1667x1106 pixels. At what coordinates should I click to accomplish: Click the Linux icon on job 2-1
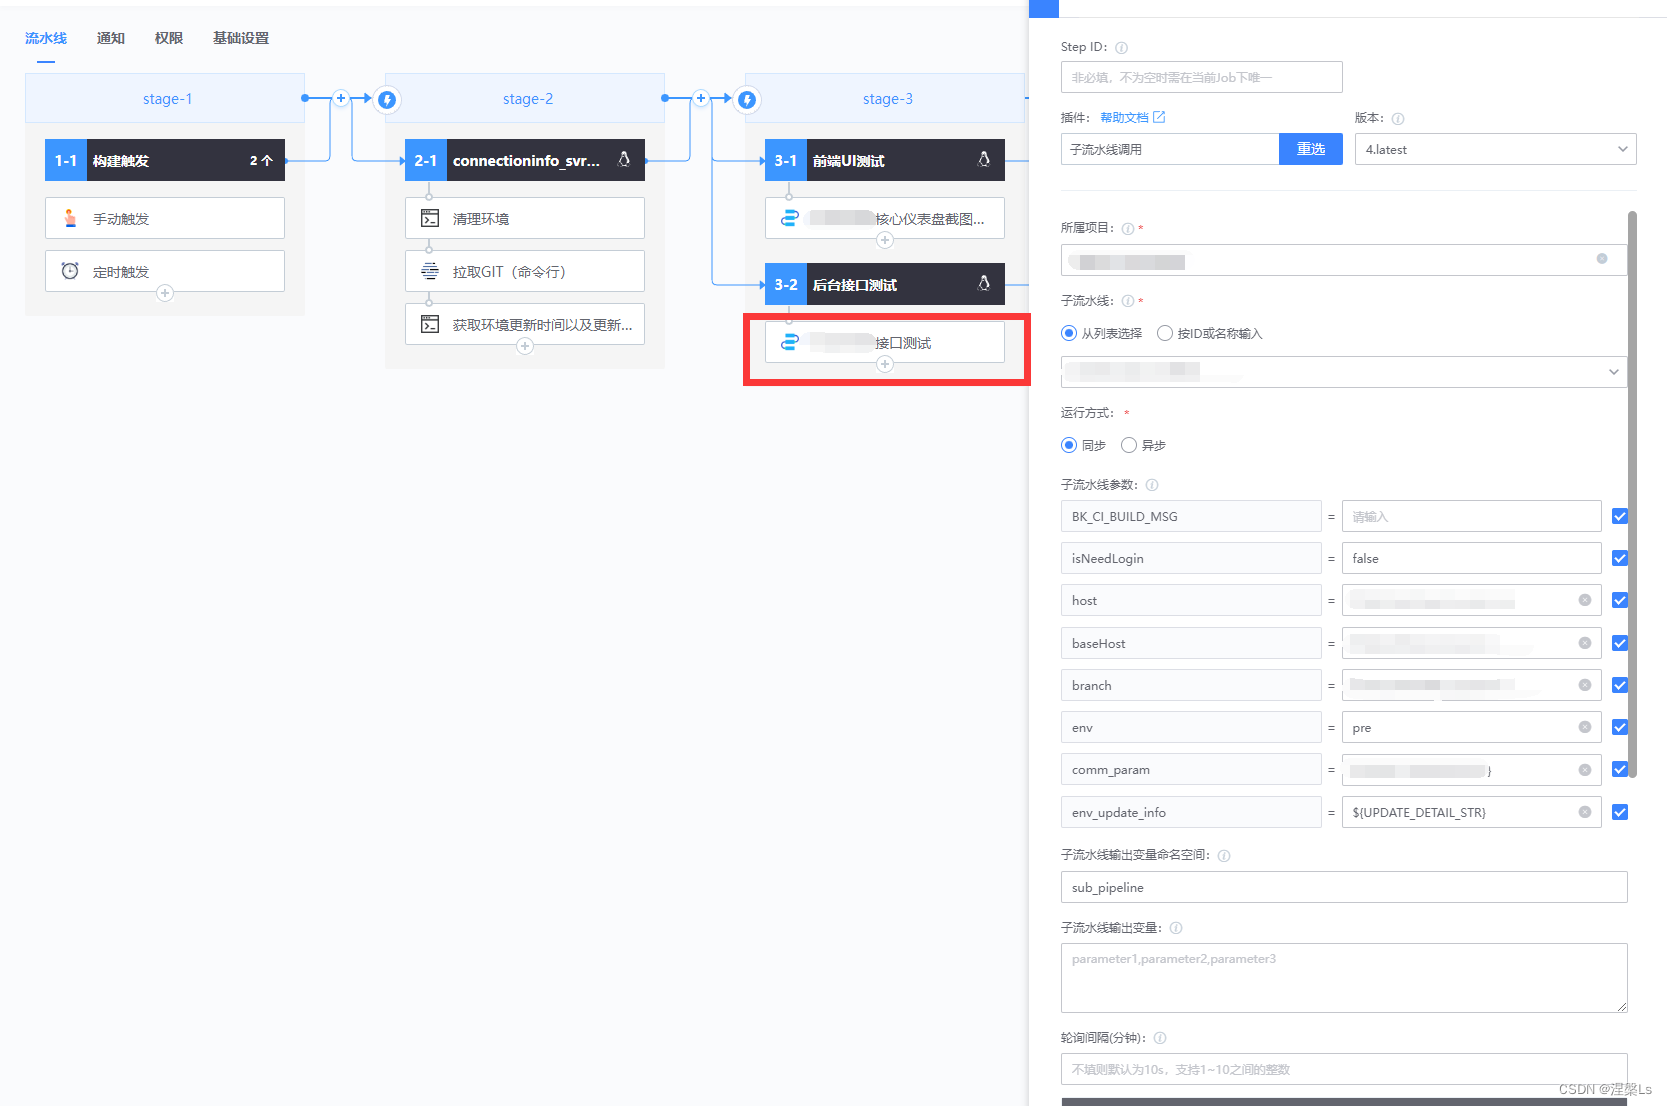click(x=624, y=159)
